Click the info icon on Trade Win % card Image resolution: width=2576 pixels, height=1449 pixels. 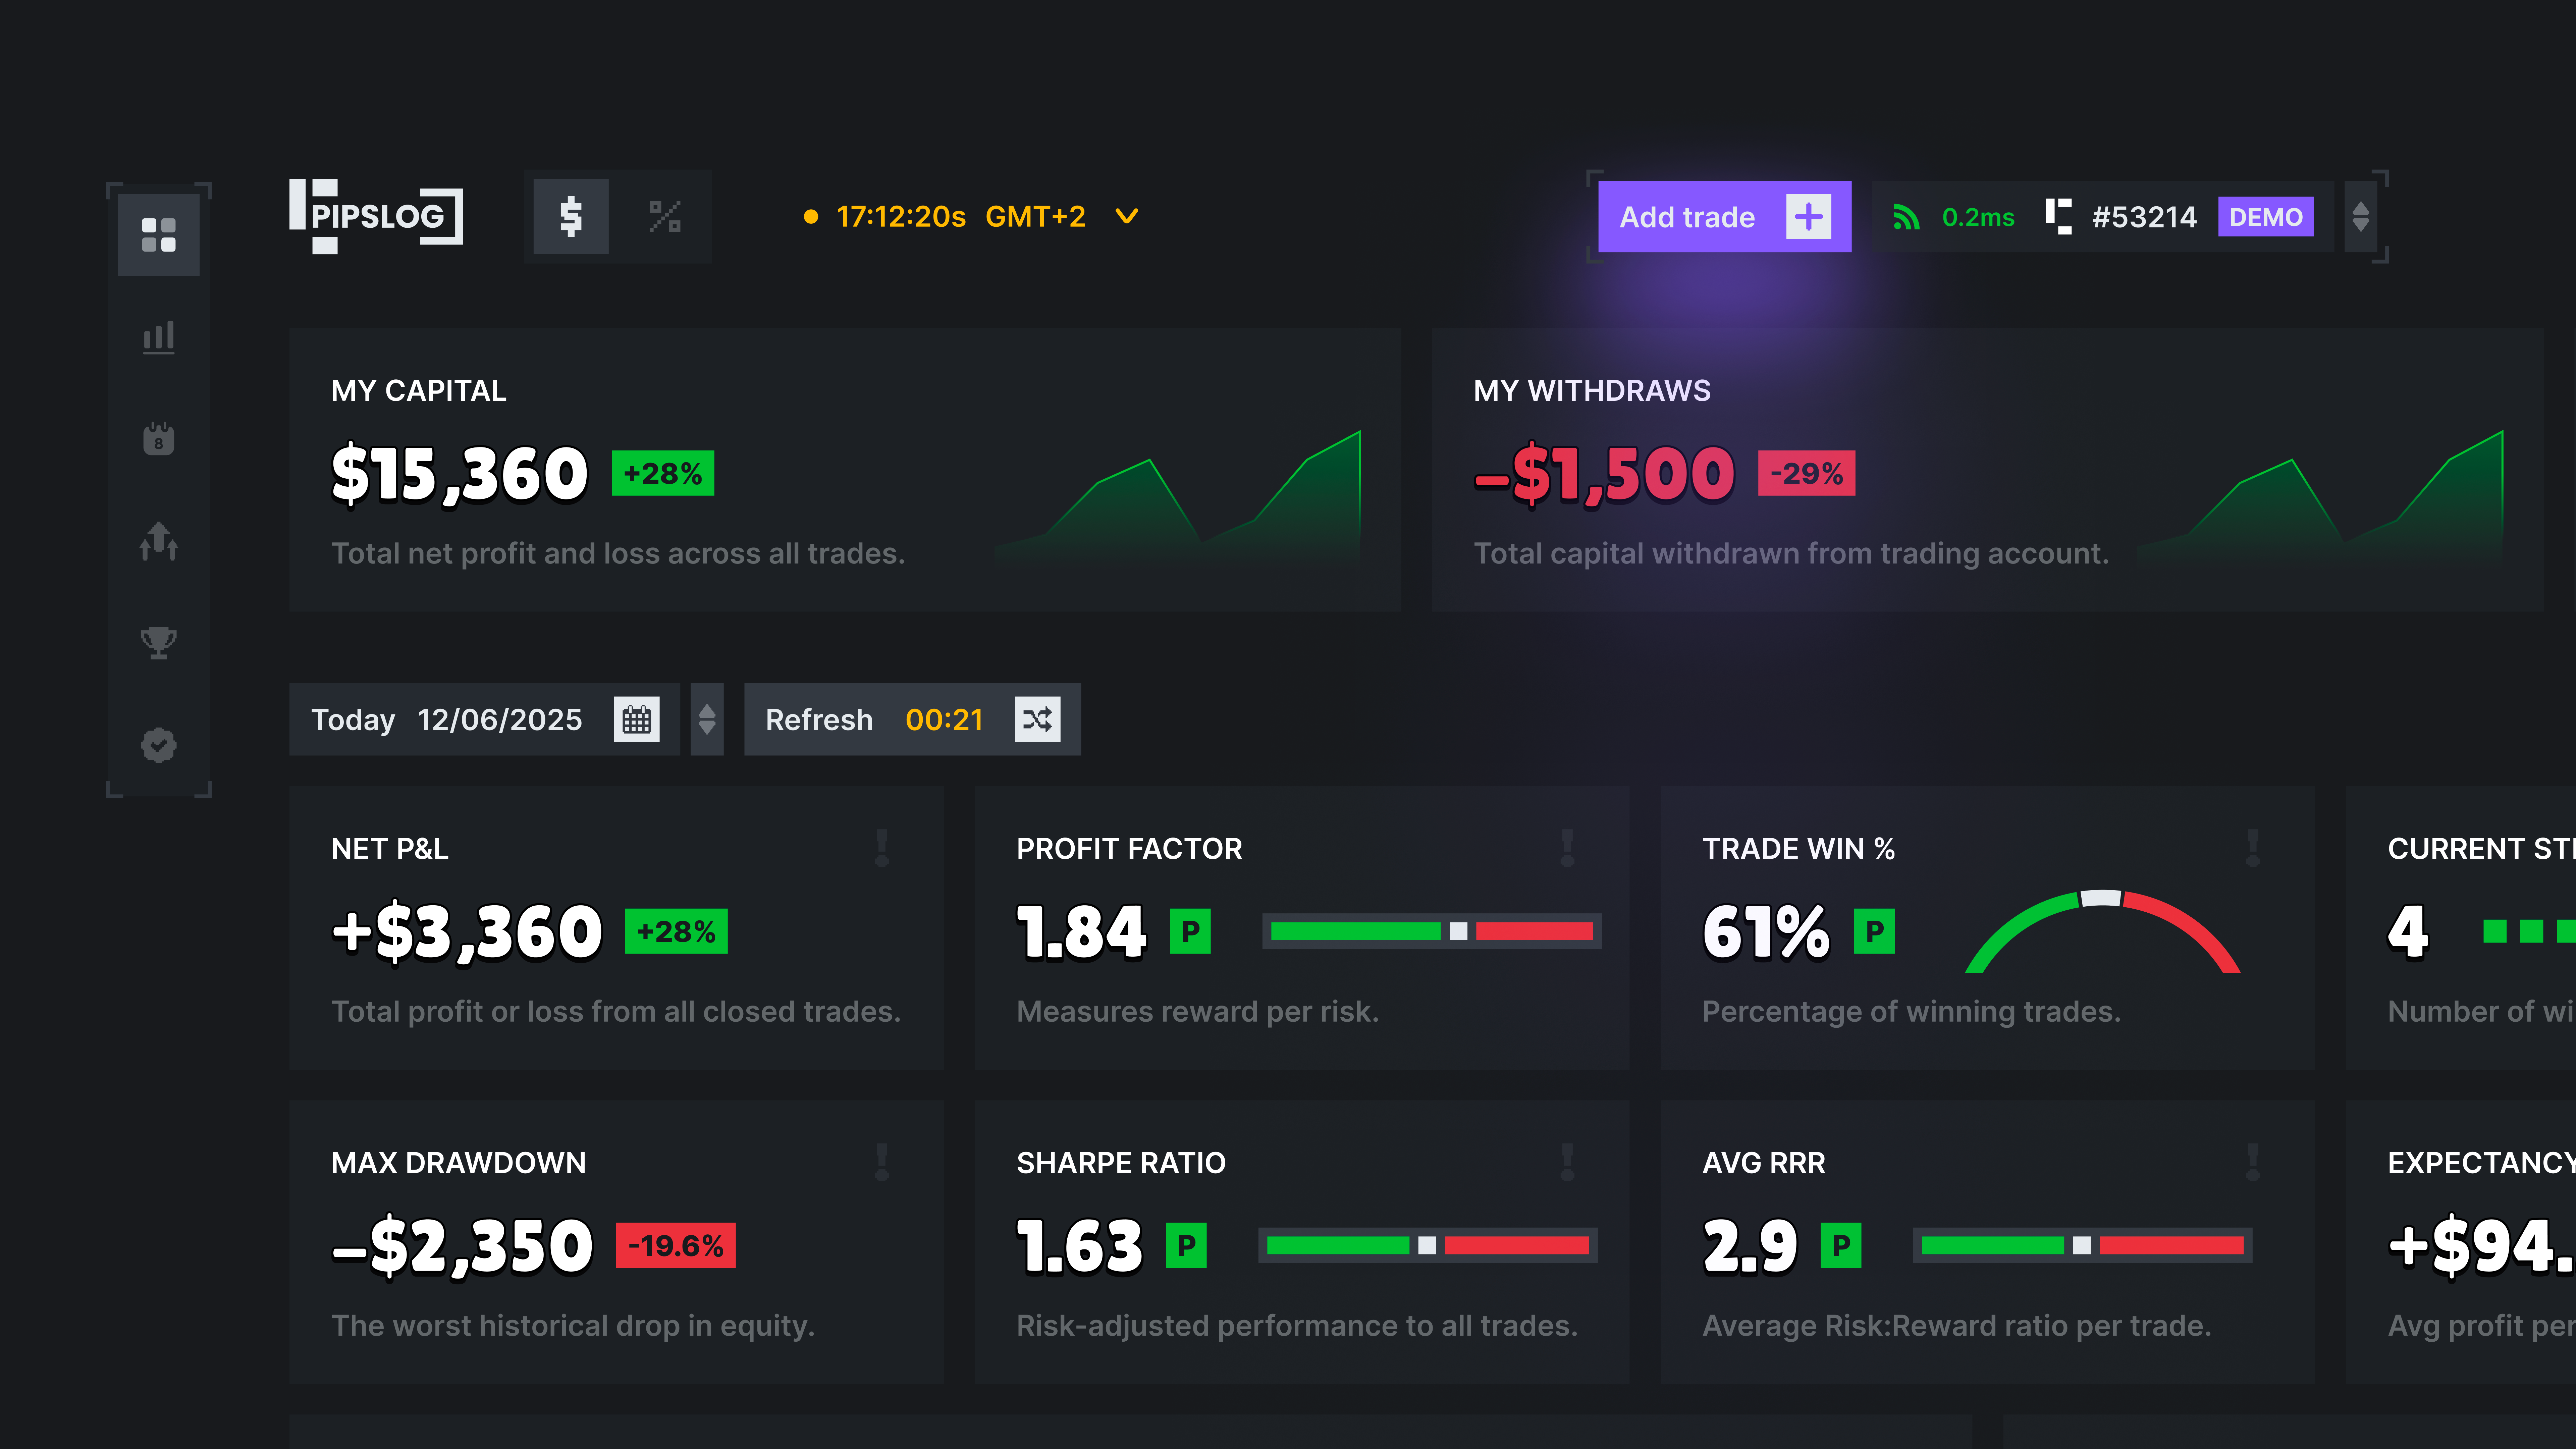2253,848
